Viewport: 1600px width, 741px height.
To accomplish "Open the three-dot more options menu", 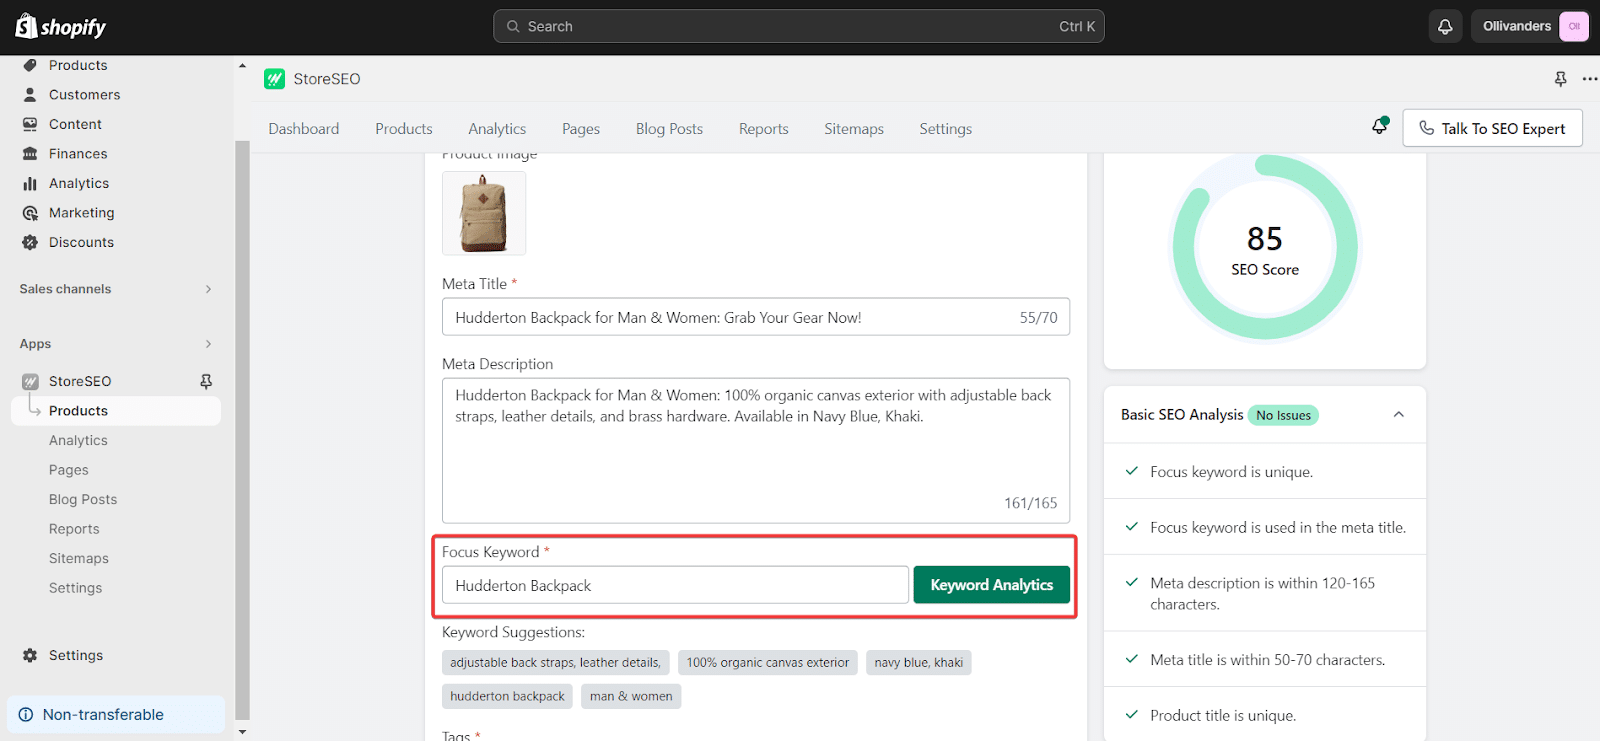I will point(1589,79).
